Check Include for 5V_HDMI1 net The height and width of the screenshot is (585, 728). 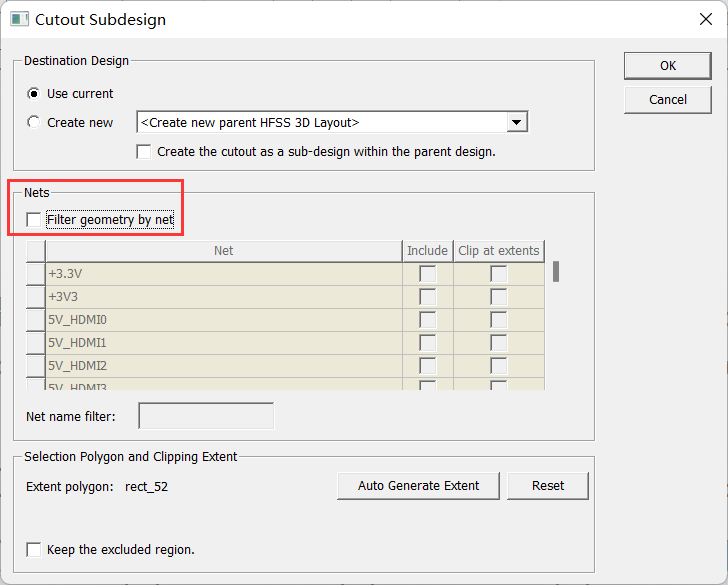(428, 343)
